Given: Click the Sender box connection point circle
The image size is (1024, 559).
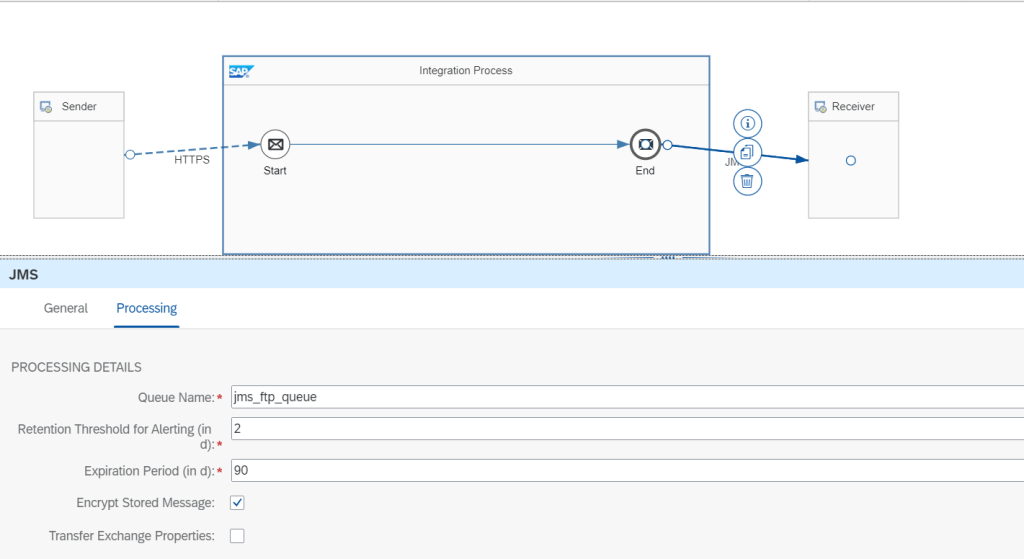Looking at the screenshot, I should click(129, 154).
